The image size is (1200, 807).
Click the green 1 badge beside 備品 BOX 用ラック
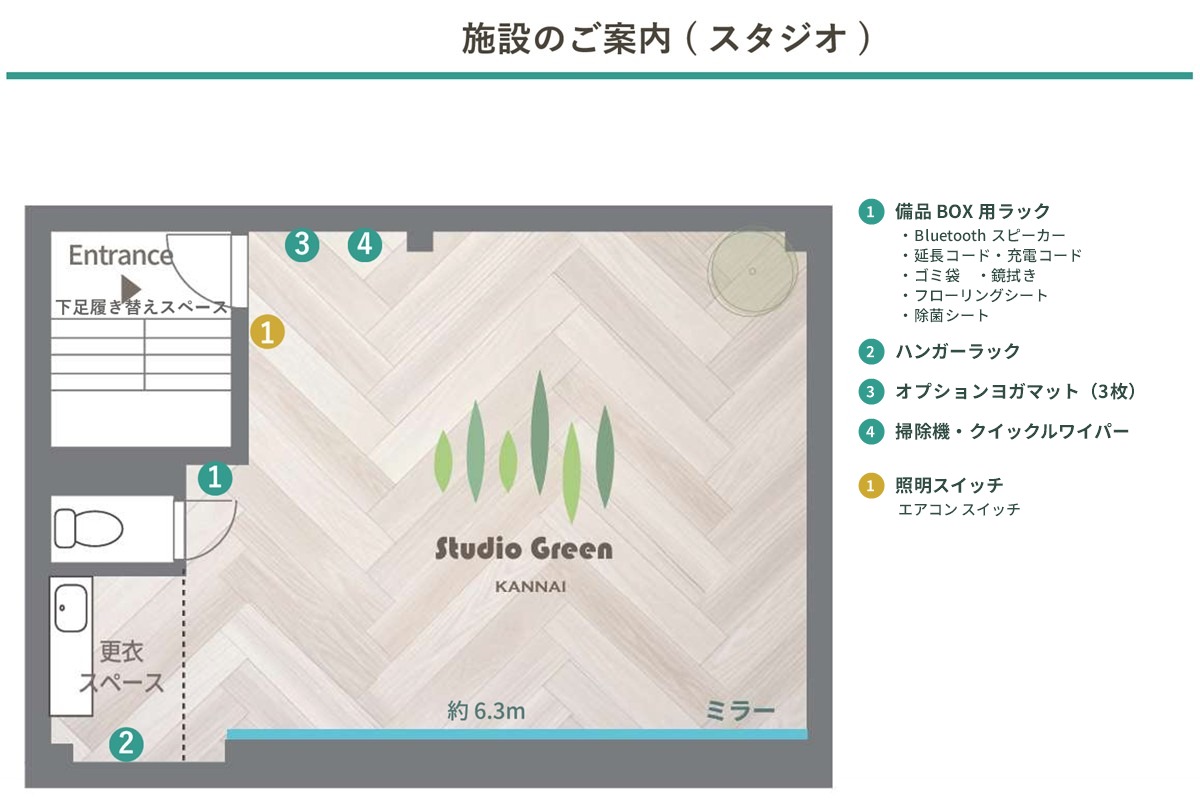871,211
